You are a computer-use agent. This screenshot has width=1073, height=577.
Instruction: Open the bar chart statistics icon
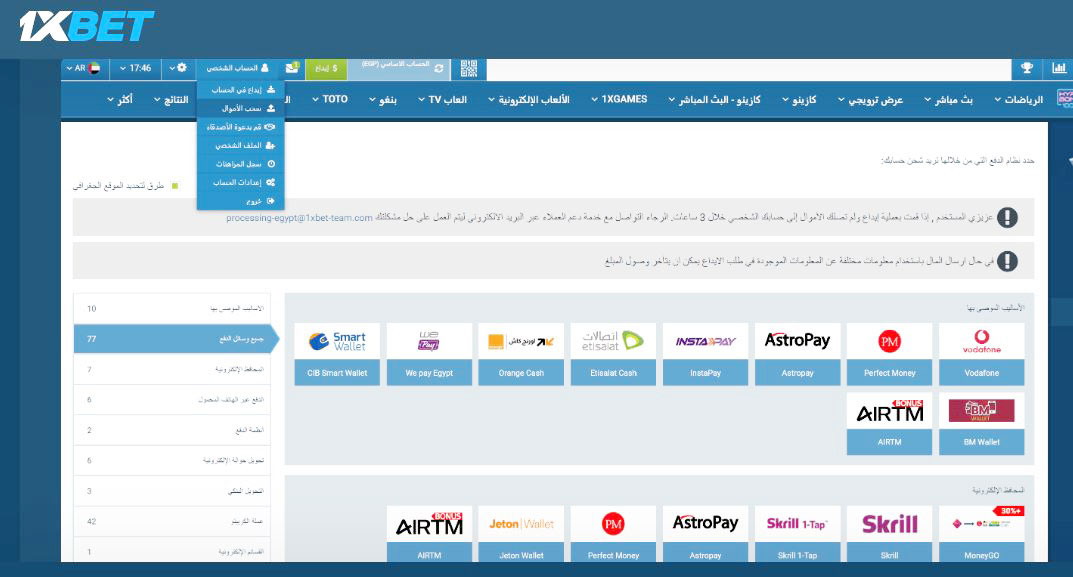(1058, 68)
